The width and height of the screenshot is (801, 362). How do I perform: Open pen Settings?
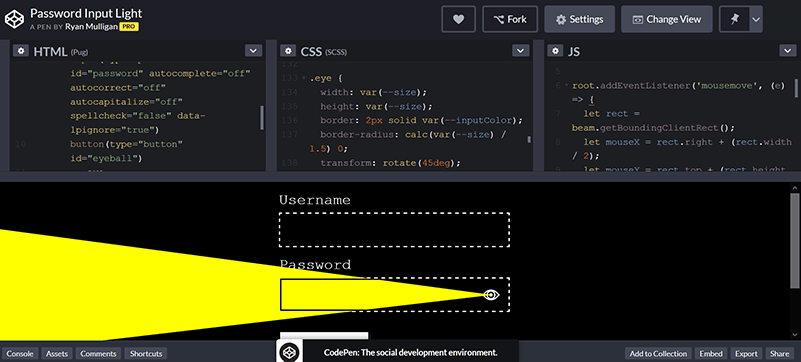click(579, 19)
